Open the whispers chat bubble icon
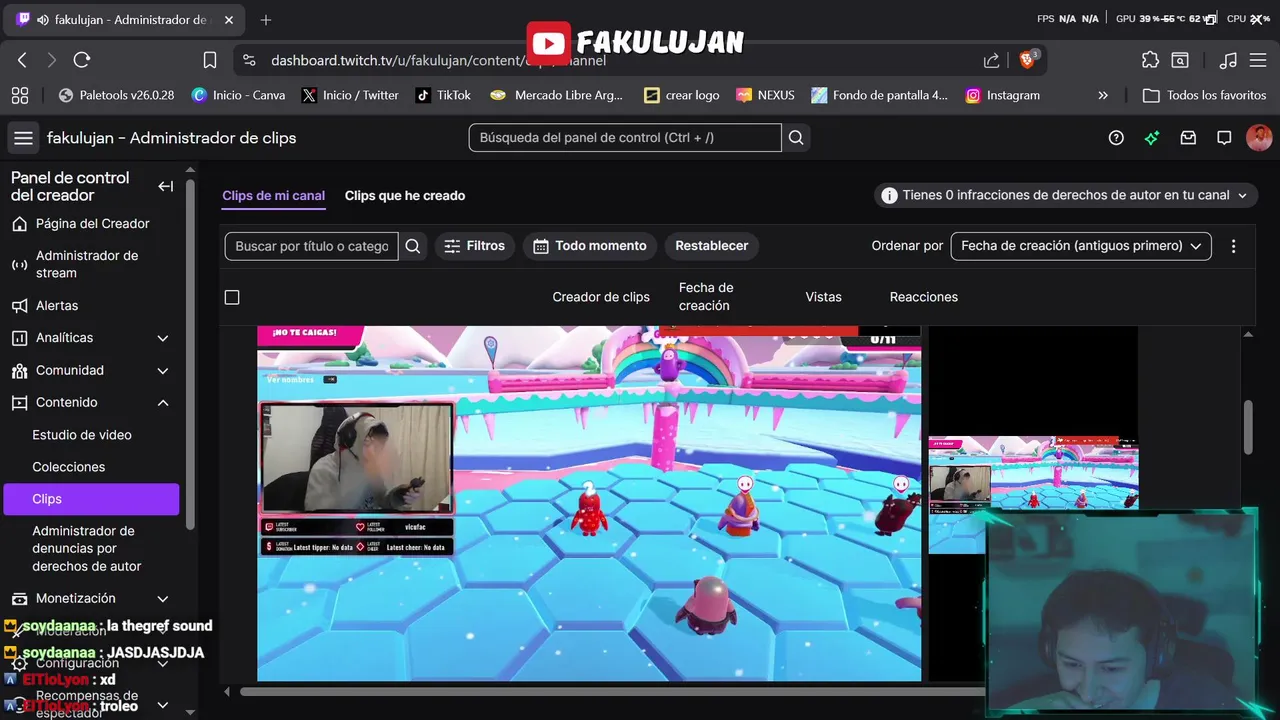This screenshot has height=720, width=1280. [x=1224, y=138]
